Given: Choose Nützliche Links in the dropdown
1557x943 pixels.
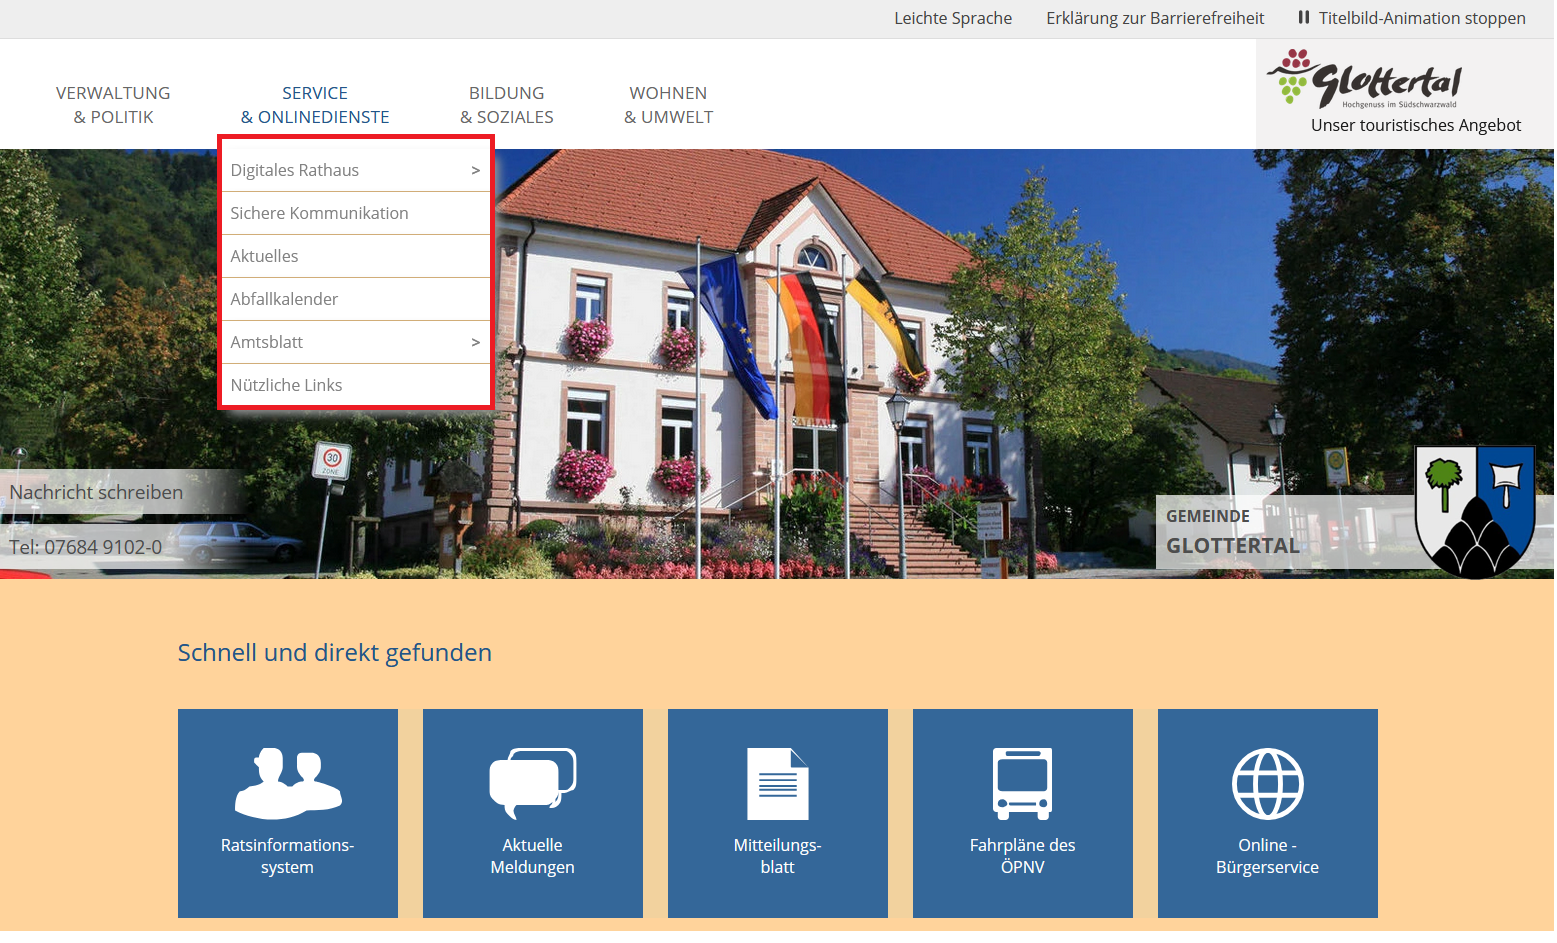Looking at the screenshot, I should (x=286, y=385).
